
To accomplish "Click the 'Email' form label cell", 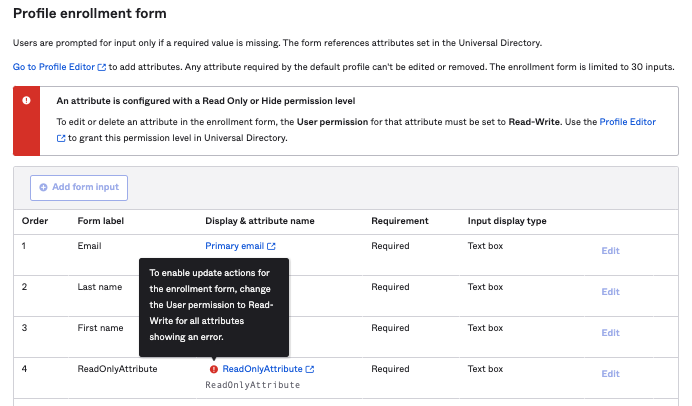I will 90,246.
